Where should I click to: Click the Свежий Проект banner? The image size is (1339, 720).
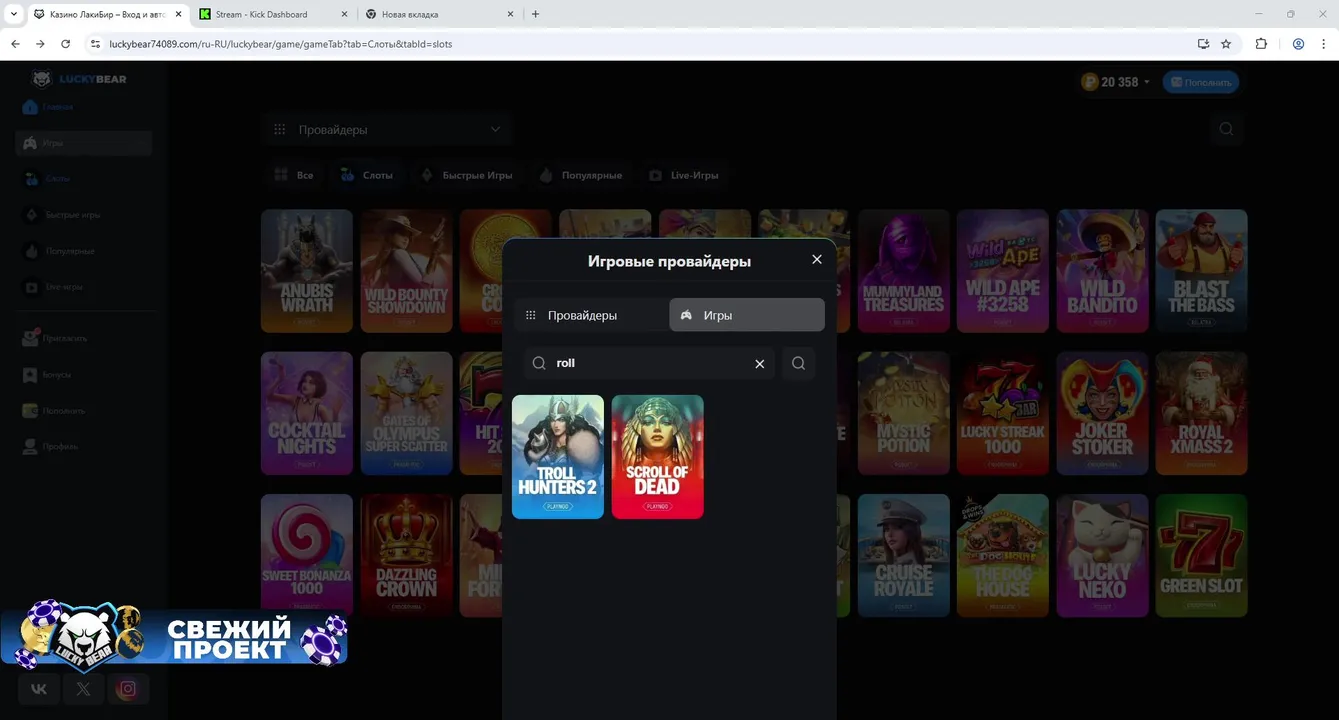pyautogui.click(x=174, y=635)
